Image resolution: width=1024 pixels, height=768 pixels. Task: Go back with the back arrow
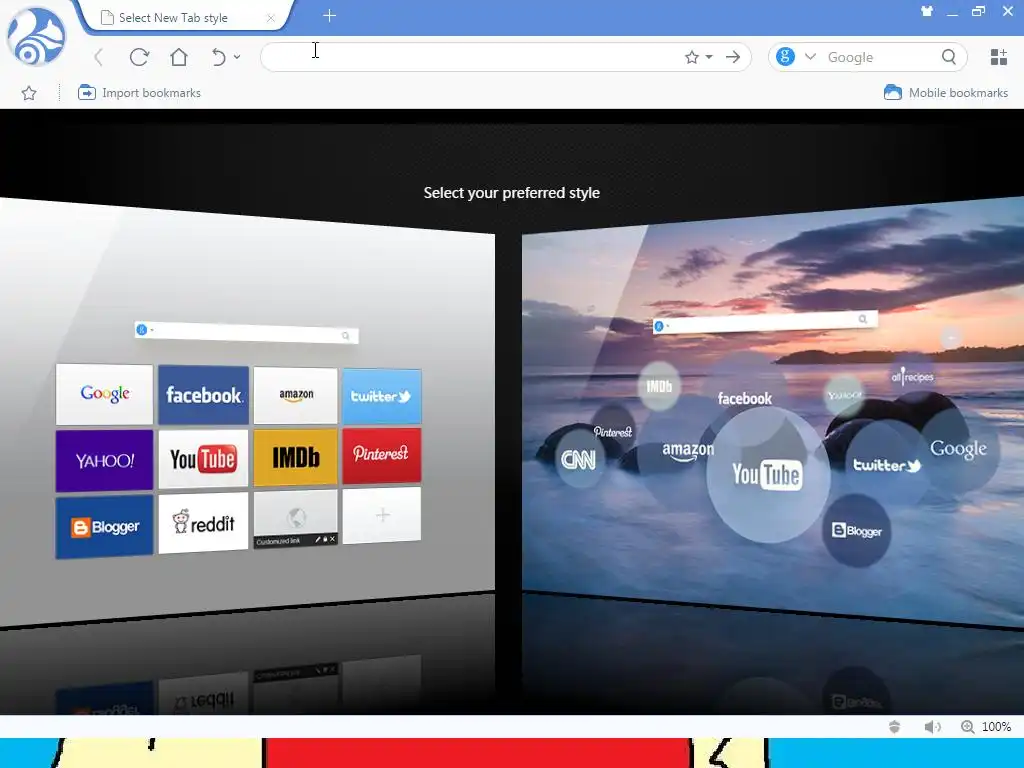click(x=99, y=57)
